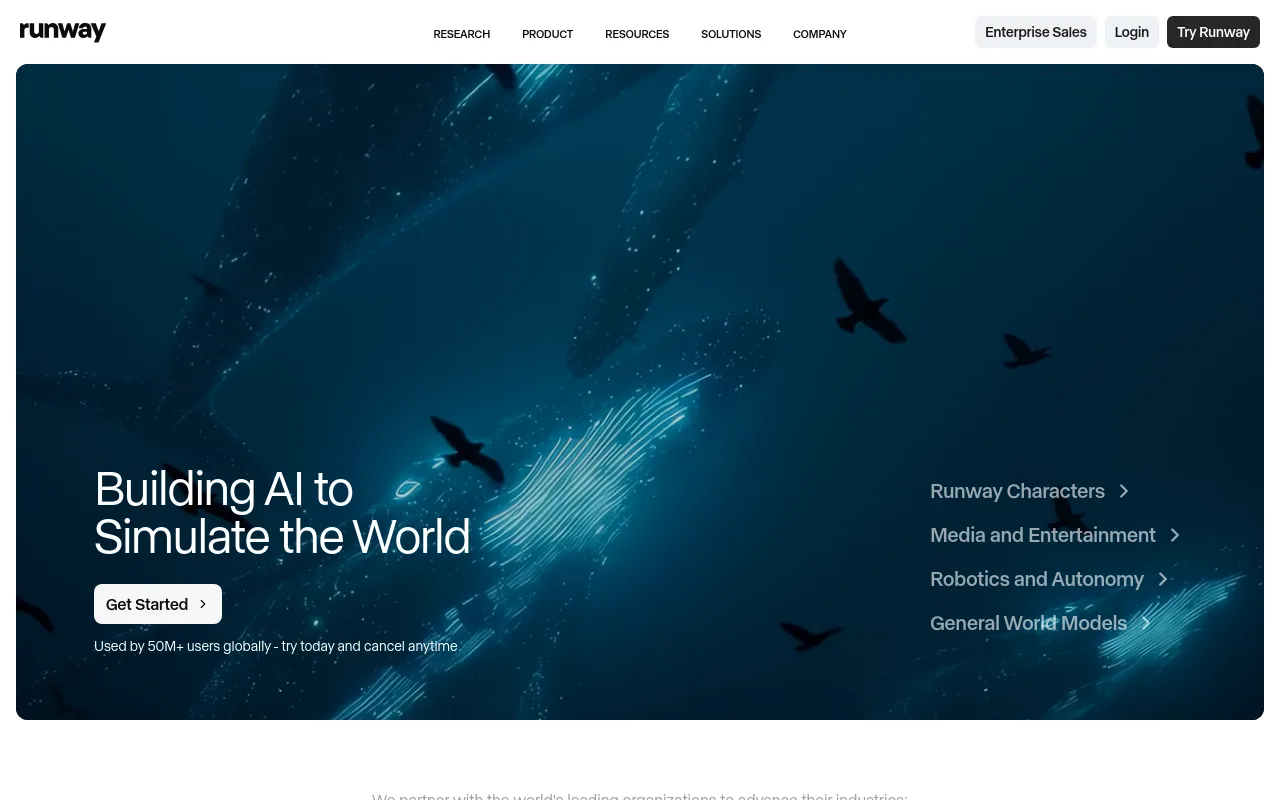The image size is (1280, 800).
Task: Open the Robotics and Autonomy link
Action: click(x=1049, y=579)
